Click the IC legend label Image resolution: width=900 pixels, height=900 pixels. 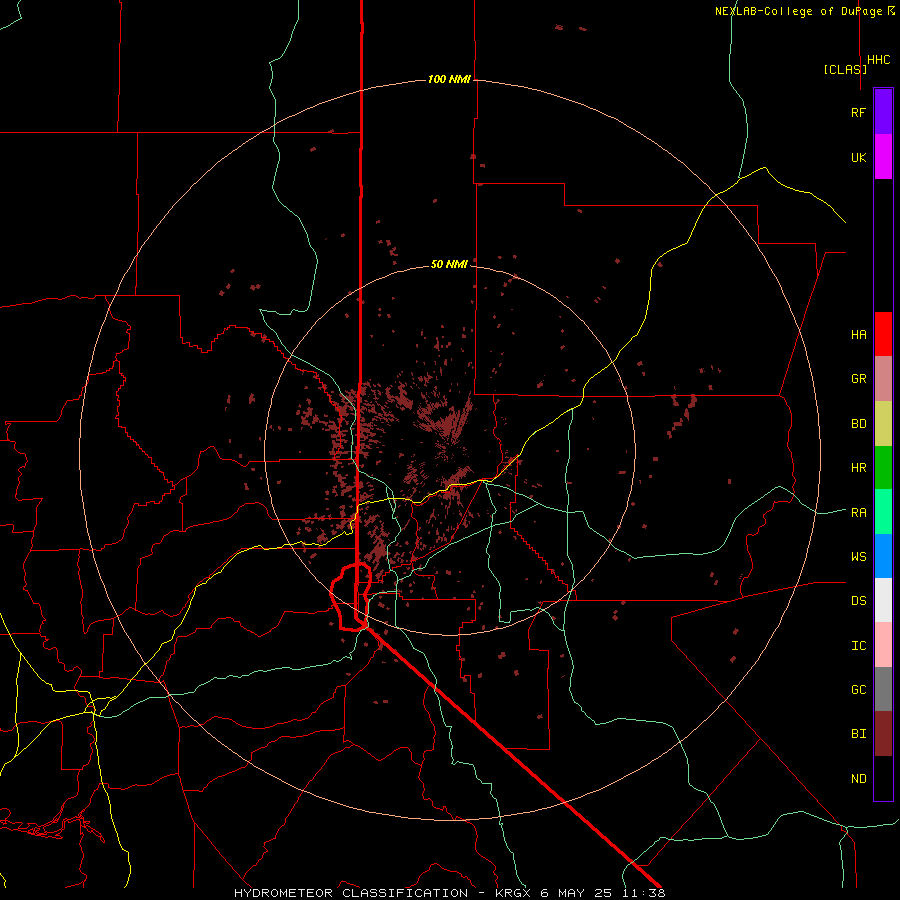(x=858, y=646)
